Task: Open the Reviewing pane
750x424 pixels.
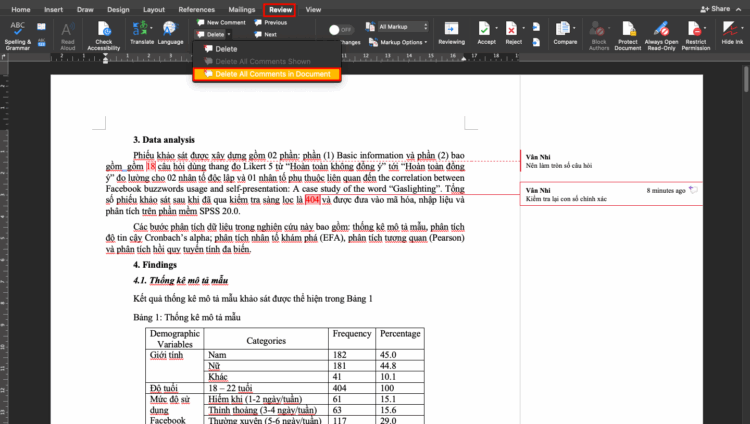Action: tap(451, 30)
